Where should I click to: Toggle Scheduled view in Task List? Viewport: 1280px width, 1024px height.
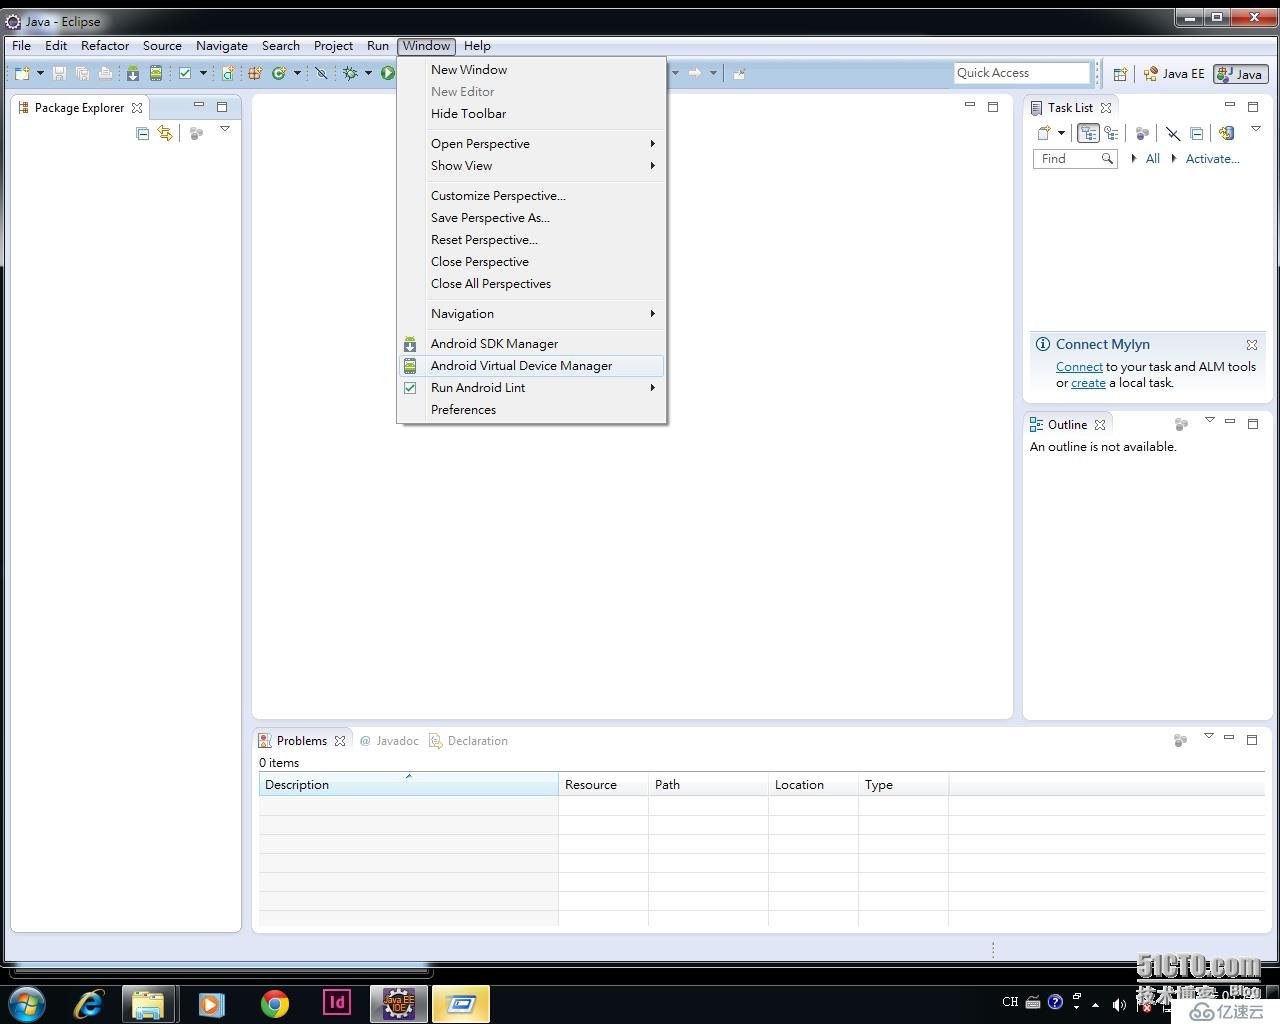(x=1111, y=133)
